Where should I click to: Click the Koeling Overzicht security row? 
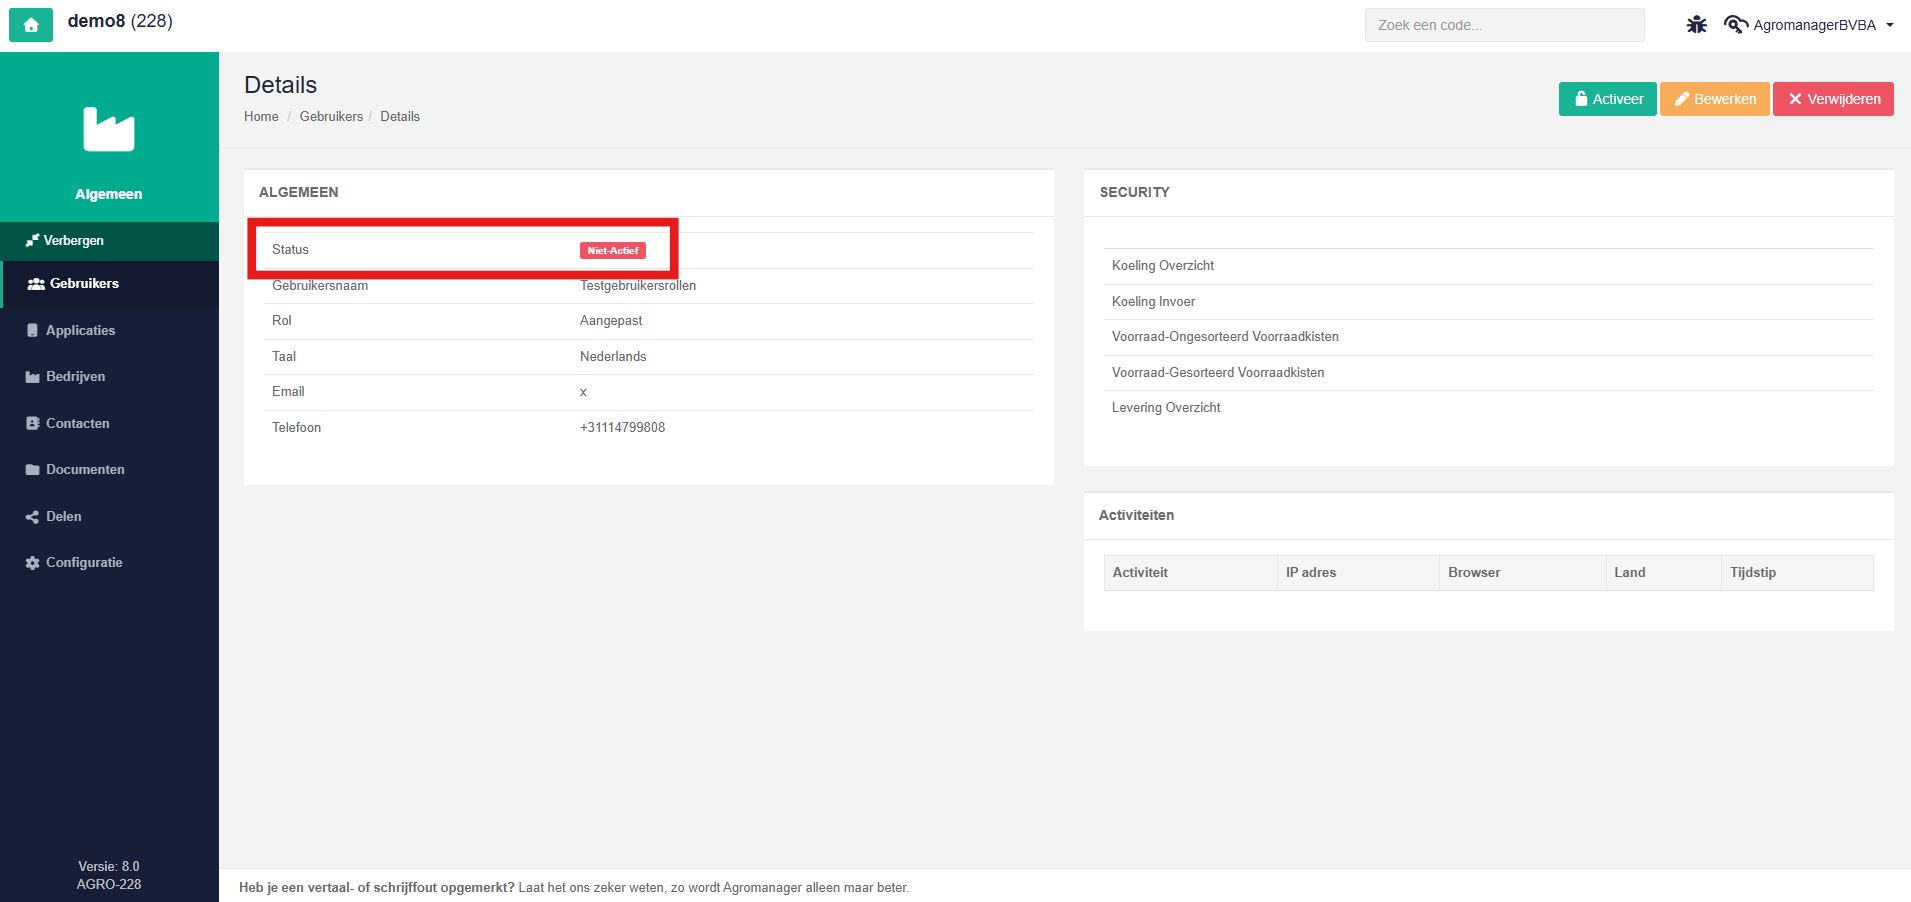click(1488, 266)
